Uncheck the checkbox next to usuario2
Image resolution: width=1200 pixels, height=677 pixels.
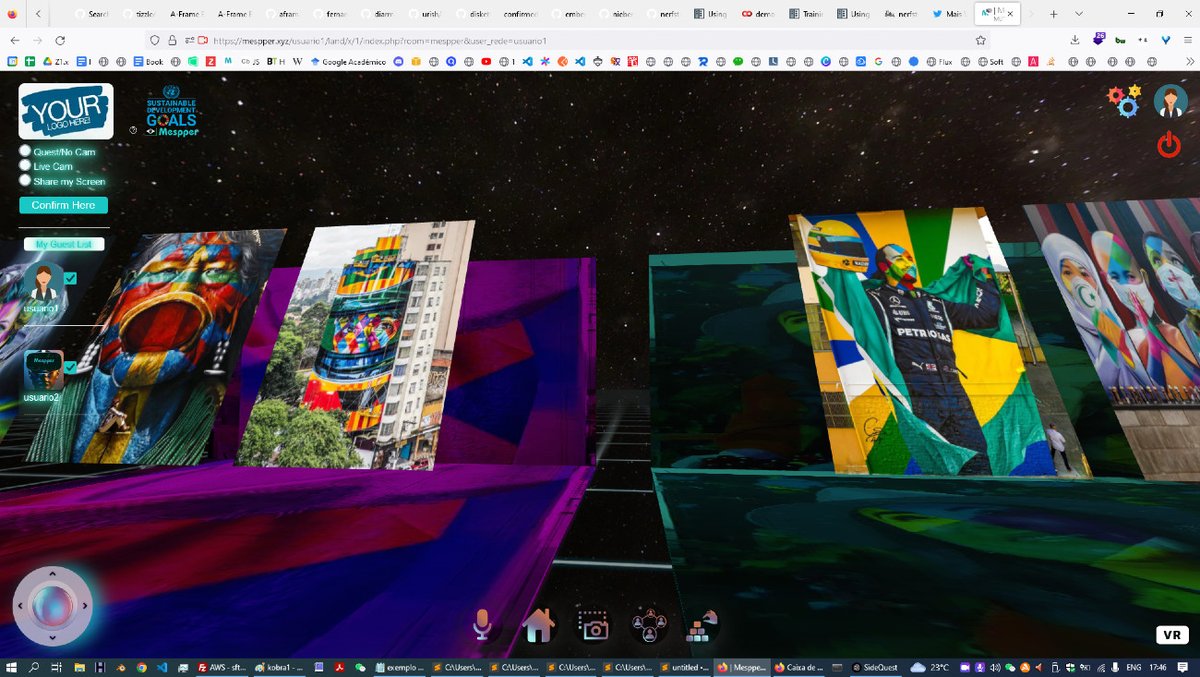pos(70,367)
